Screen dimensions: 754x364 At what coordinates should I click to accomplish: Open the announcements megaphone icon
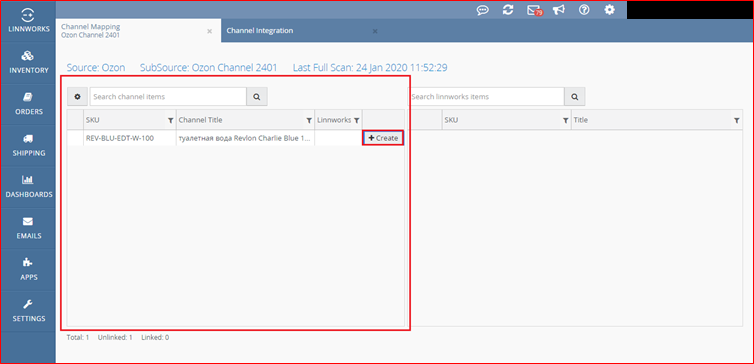[558, 10]
